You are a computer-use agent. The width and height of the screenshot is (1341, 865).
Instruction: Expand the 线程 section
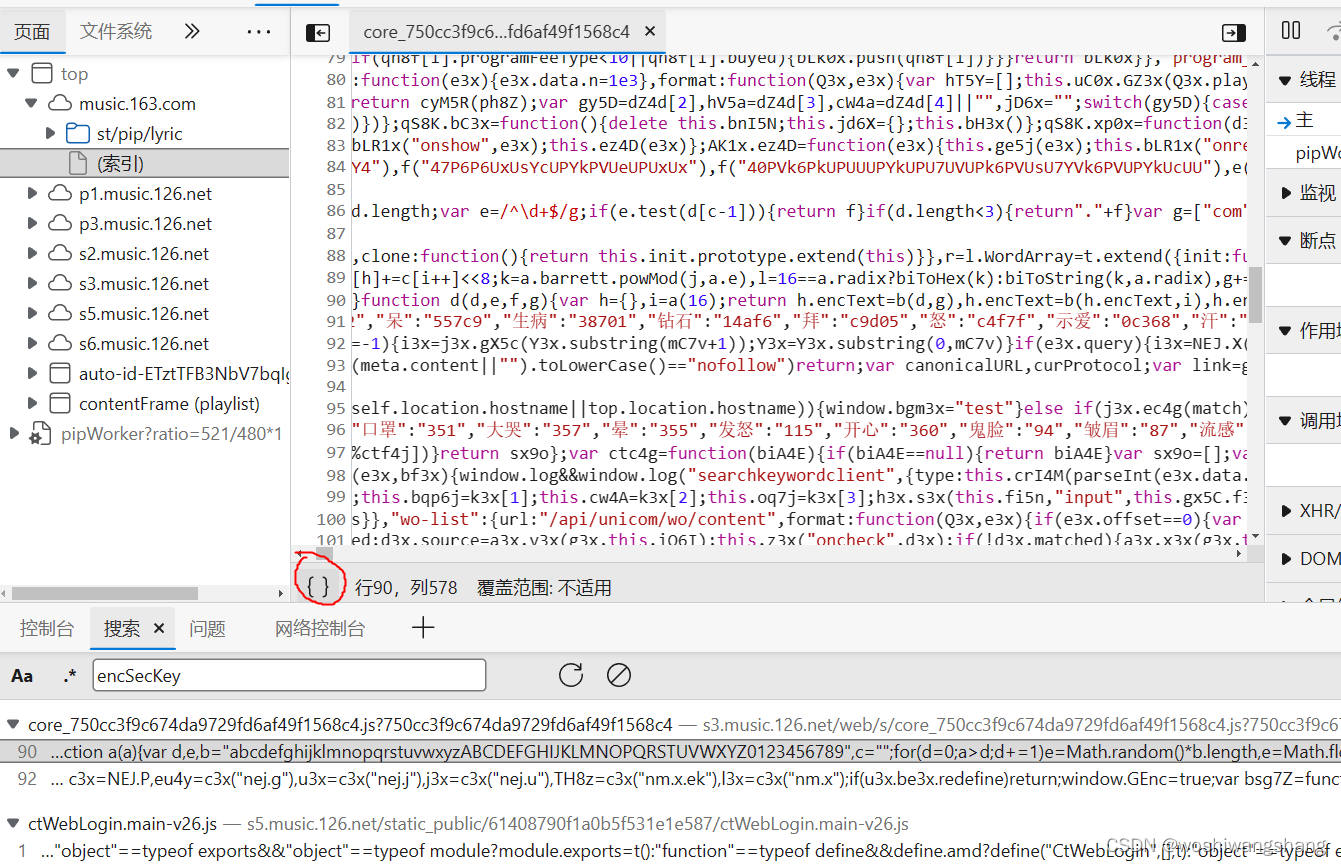[1305, 80]
